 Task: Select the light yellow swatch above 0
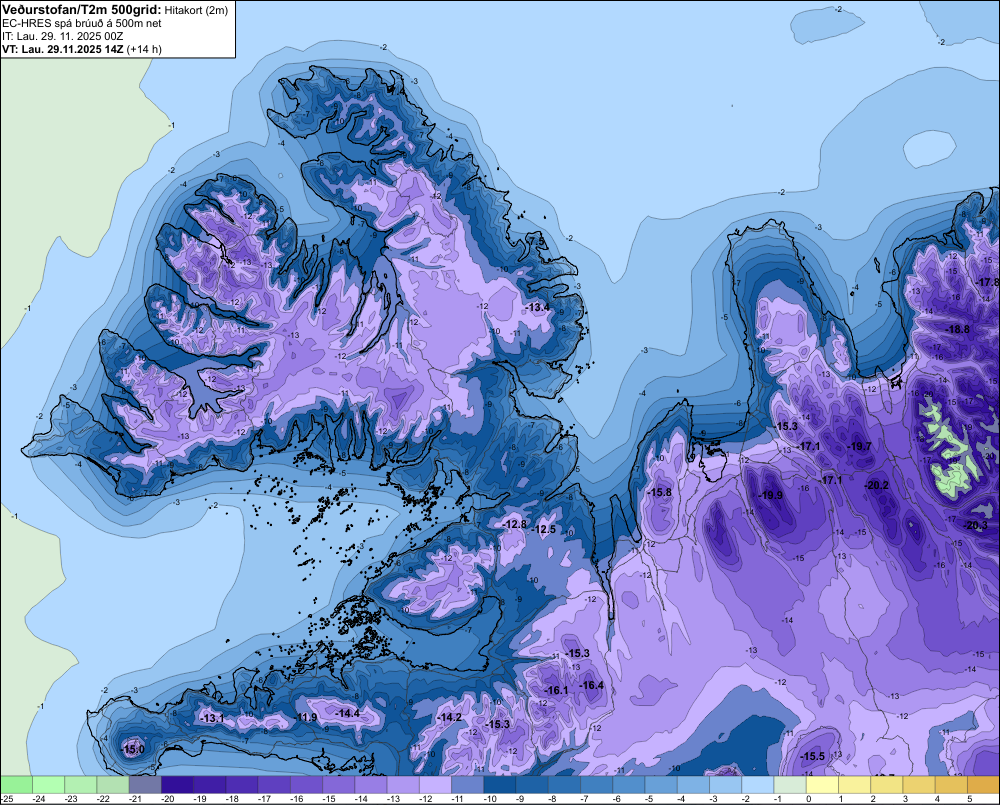tap(822, 784)
